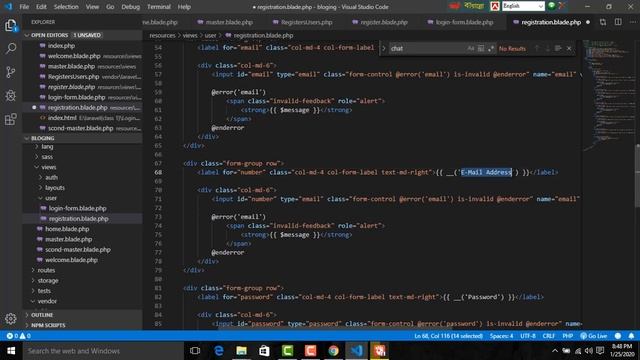640x360 pixels.
Task: Expand the auth folder
Action: point(51,178)
